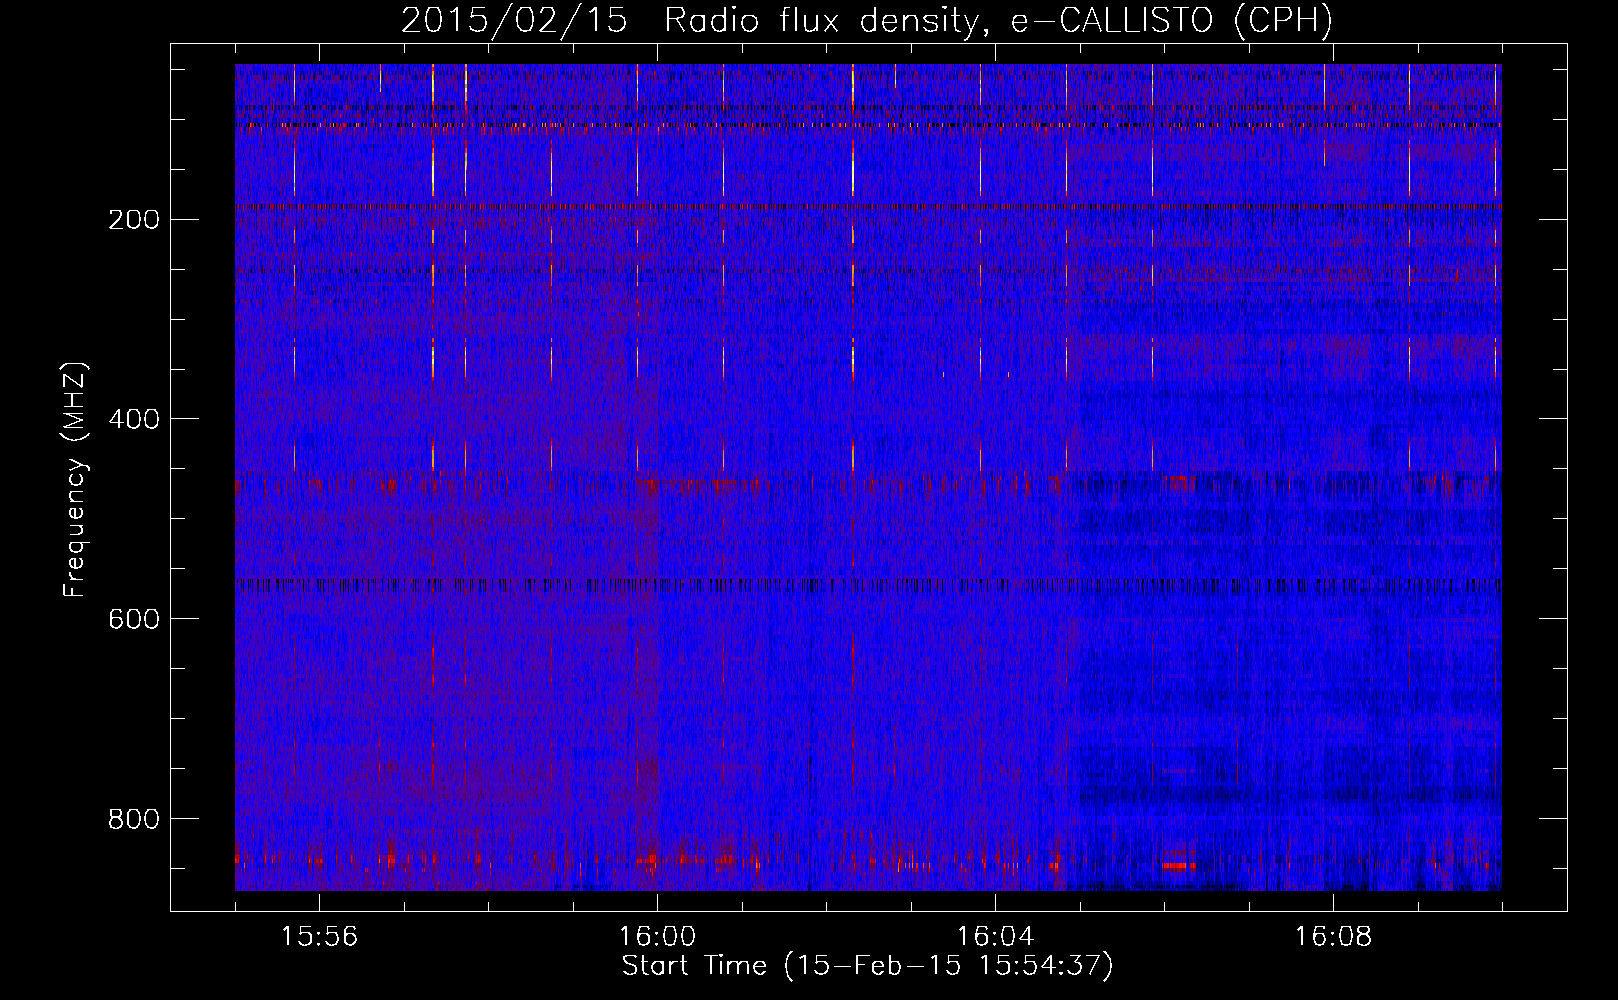
Task: Click the 200 frequency tick label
Action: 133,219
